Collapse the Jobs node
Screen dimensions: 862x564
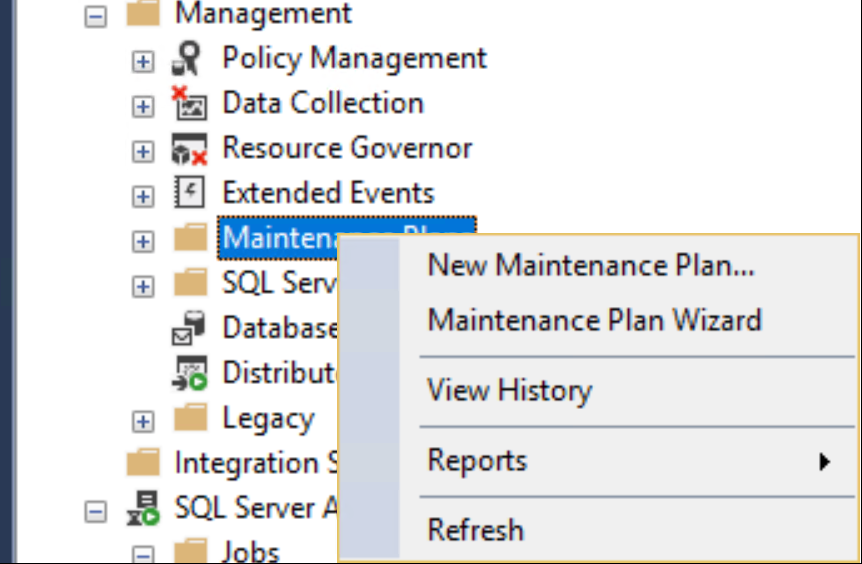[x=143, y=554]
